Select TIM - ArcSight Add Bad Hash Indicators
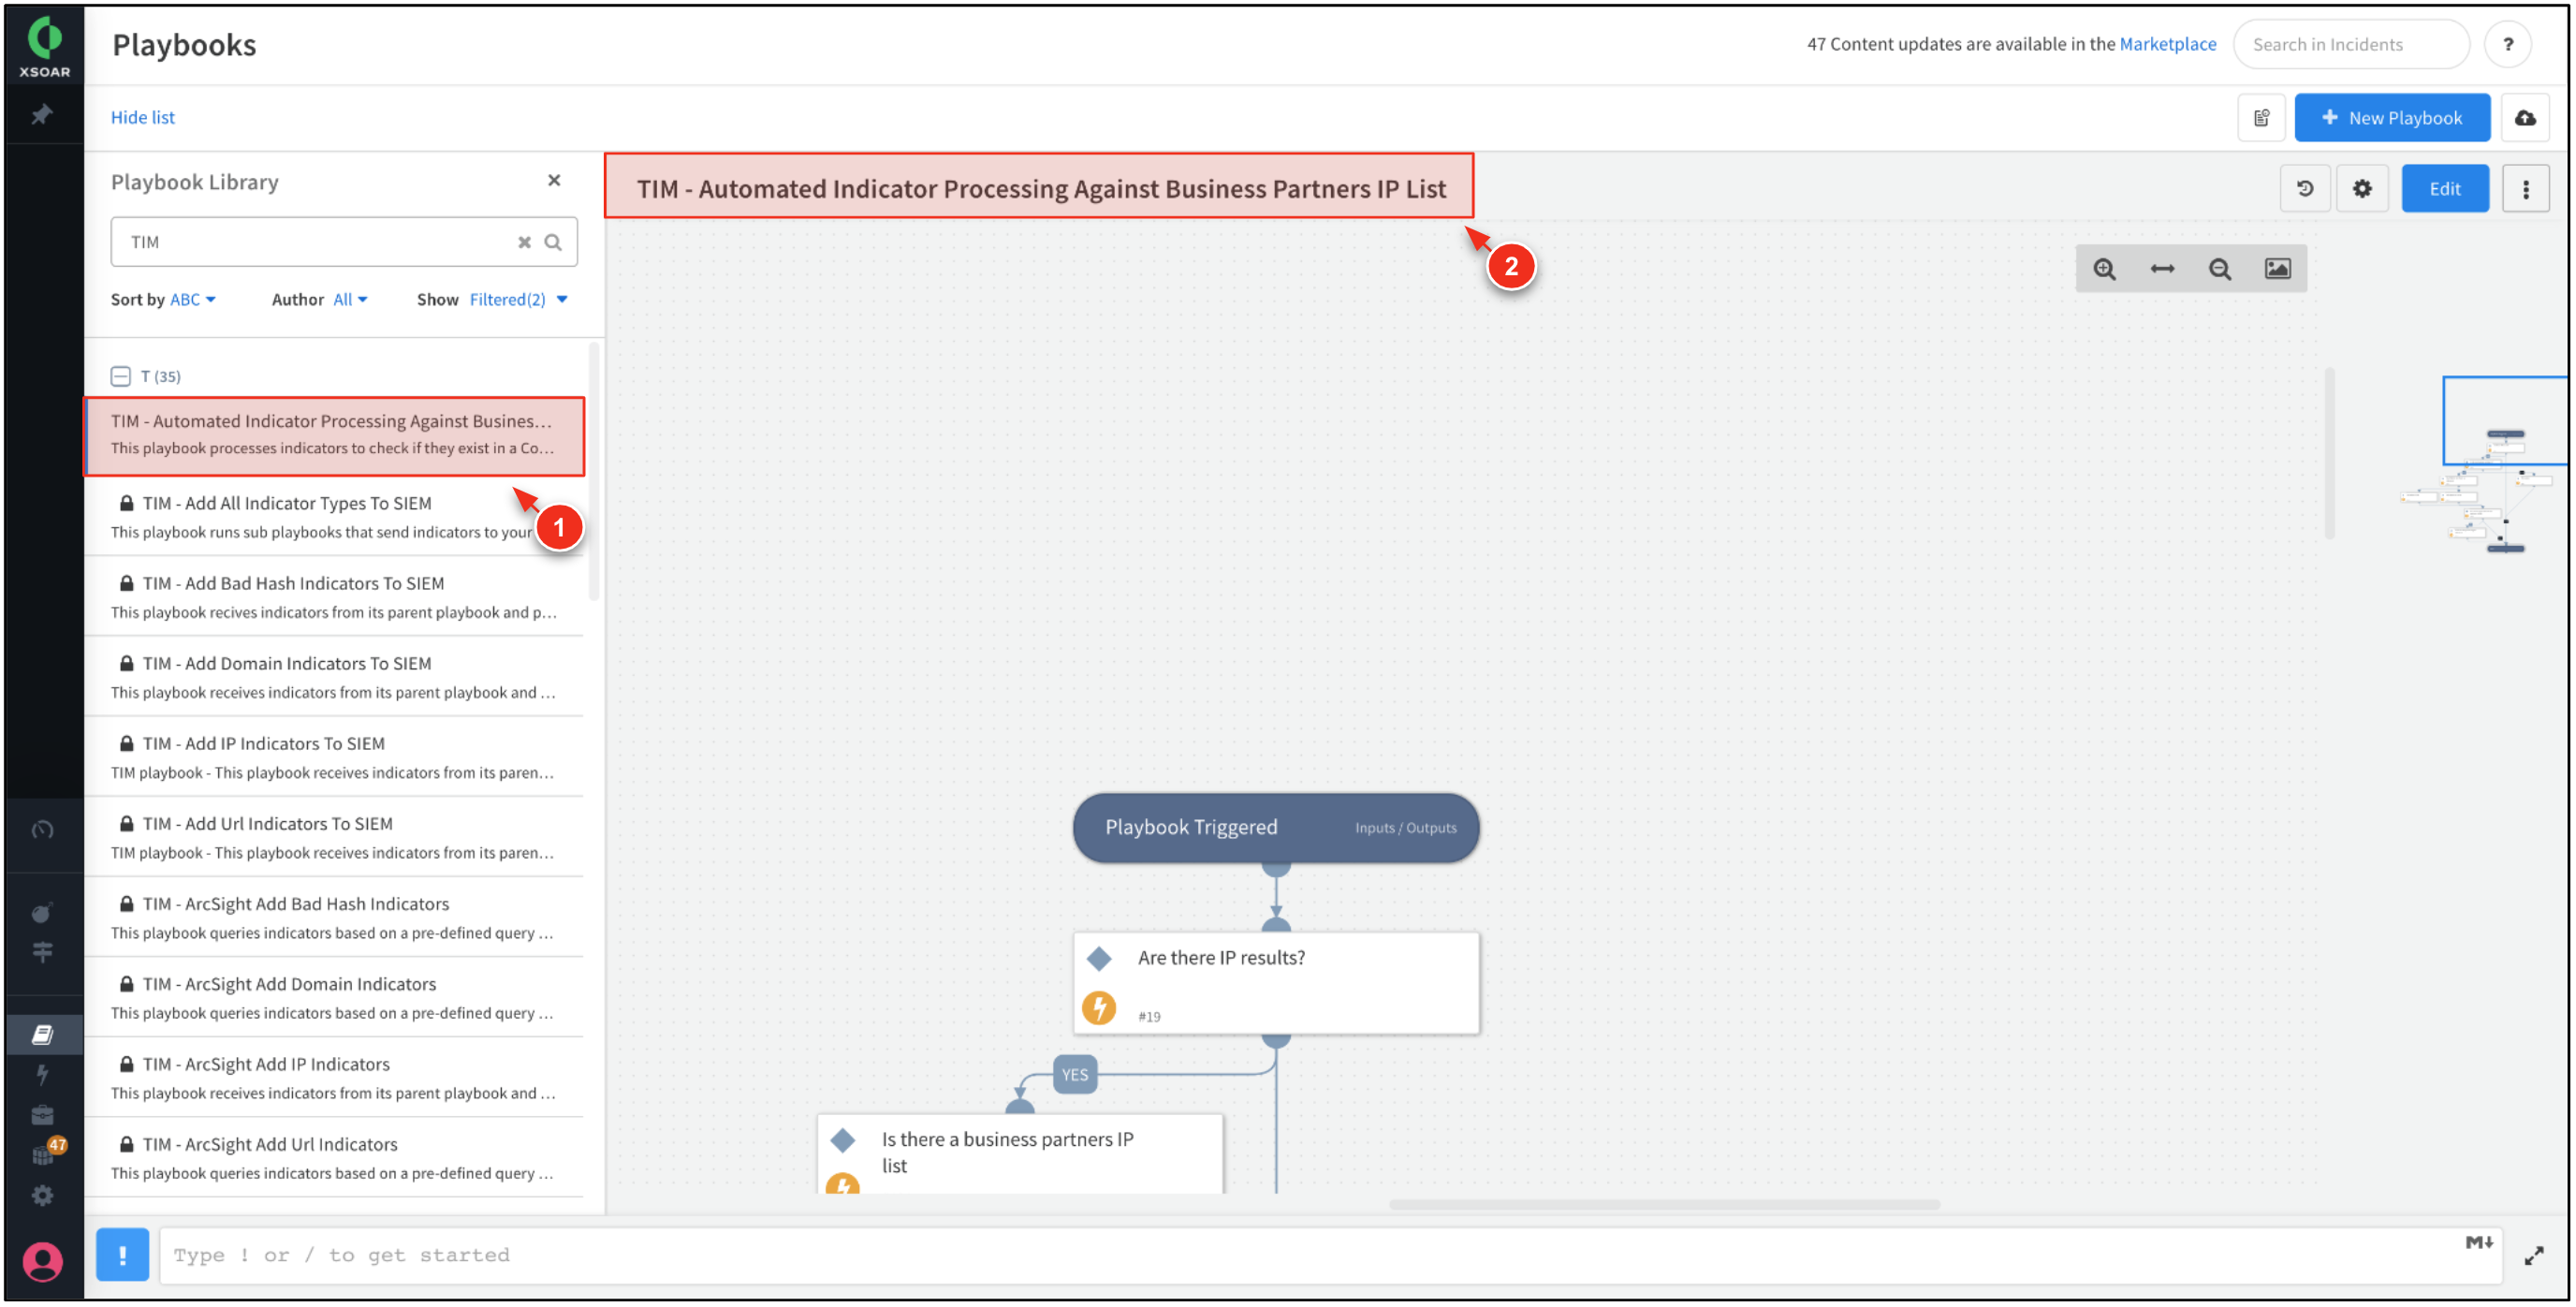This screenshot has width=2576, height=1307. [x=335, y=917]
